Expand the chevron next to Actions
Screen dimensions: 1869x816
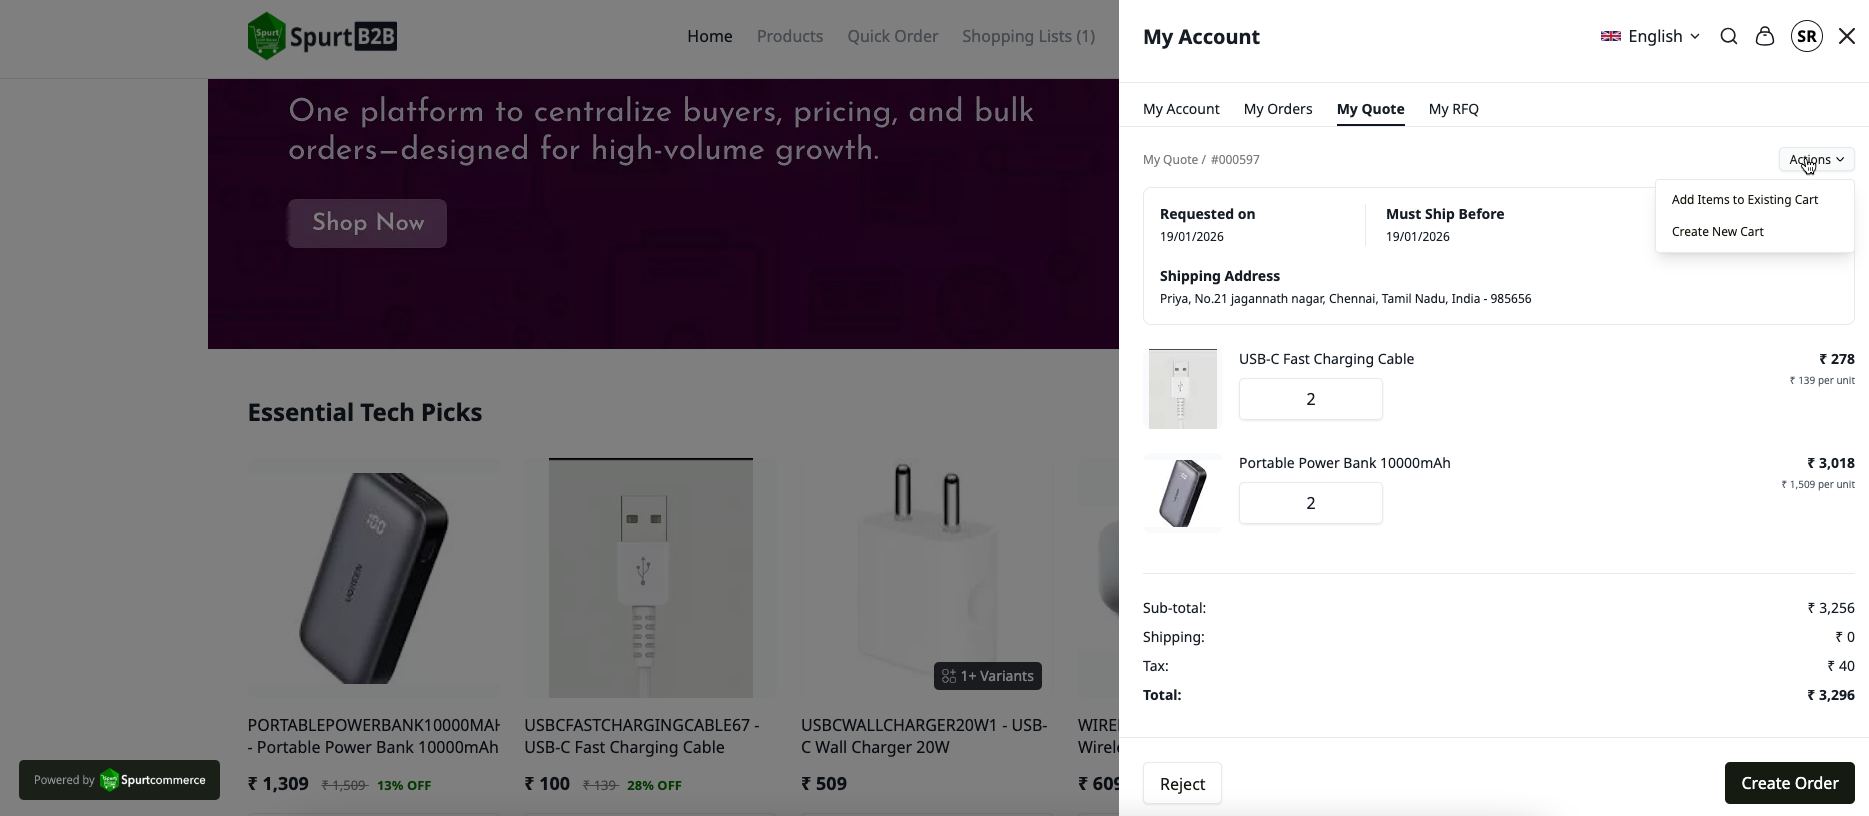click(1840, 159)
